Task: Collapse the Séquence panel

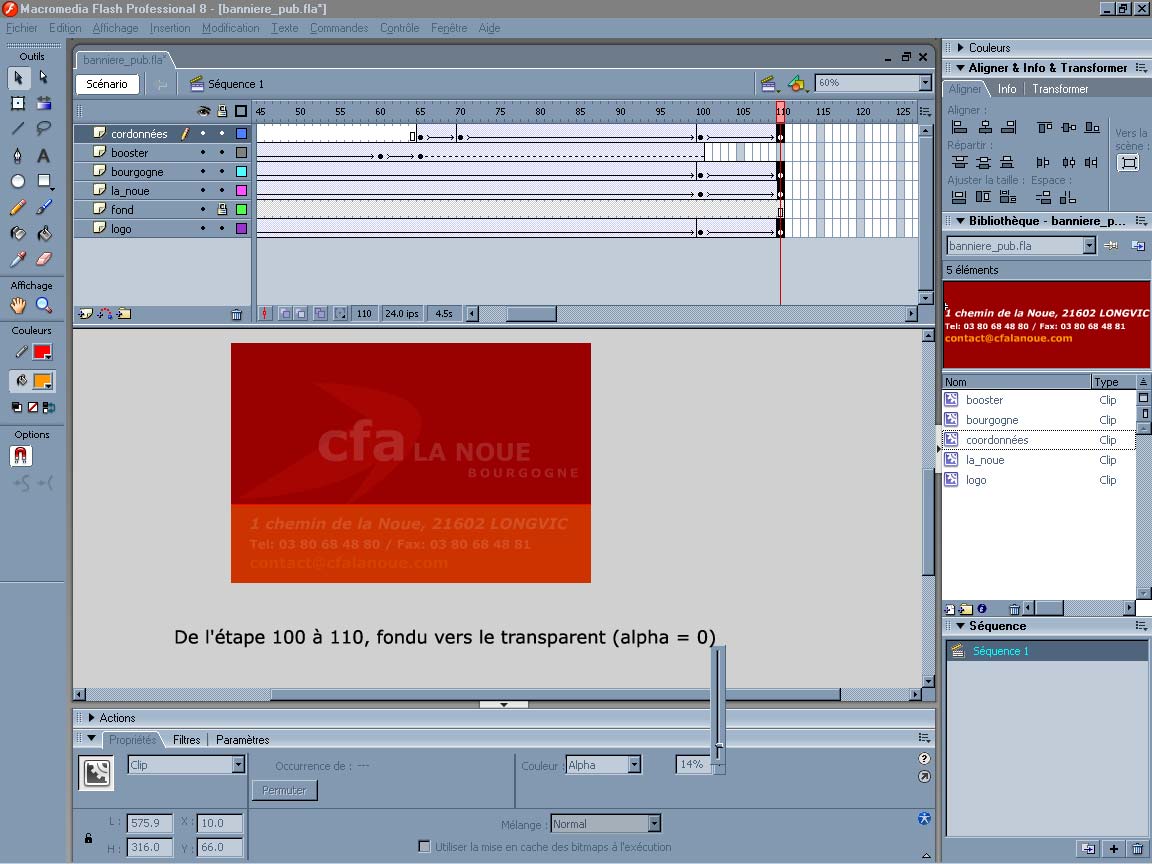Action: pos(960,626)
